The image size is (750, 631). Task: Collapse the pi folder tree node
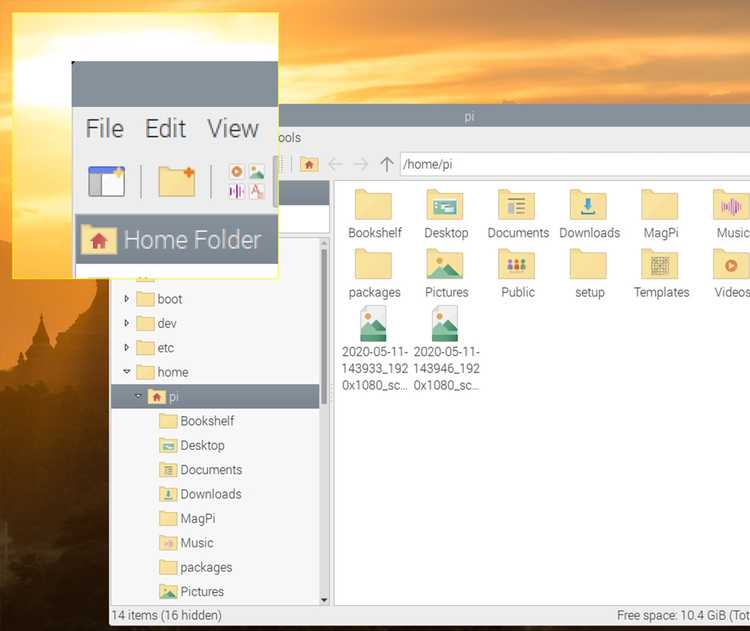coord(138,396)
